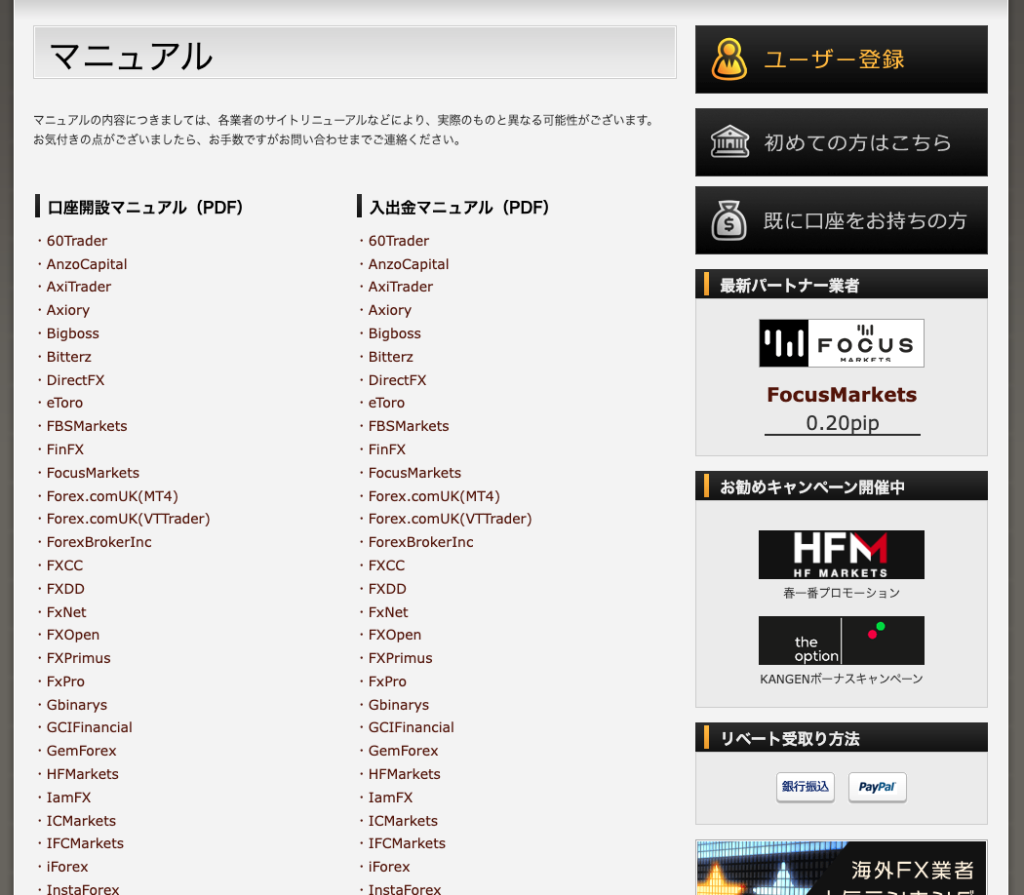Open the KANGENボーナスキャンペーン link
The image size is (1024, 895).
coord(841,679)
